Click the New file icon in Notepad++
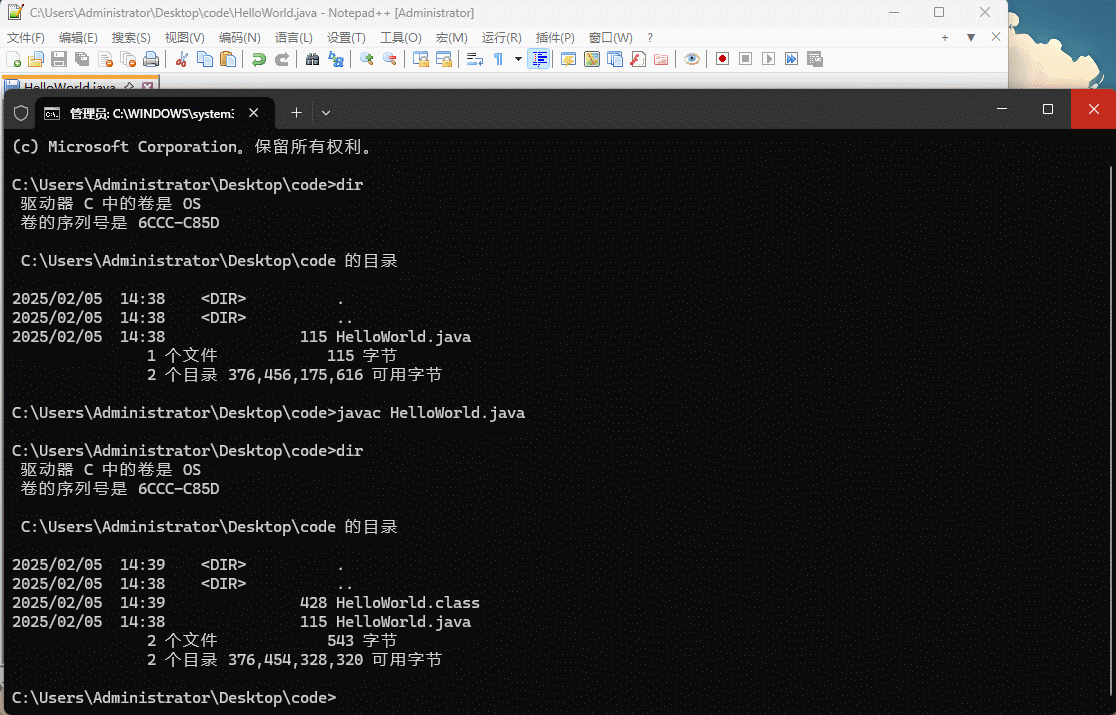Viewport: 1116px width, 715px height. (13, 59)
